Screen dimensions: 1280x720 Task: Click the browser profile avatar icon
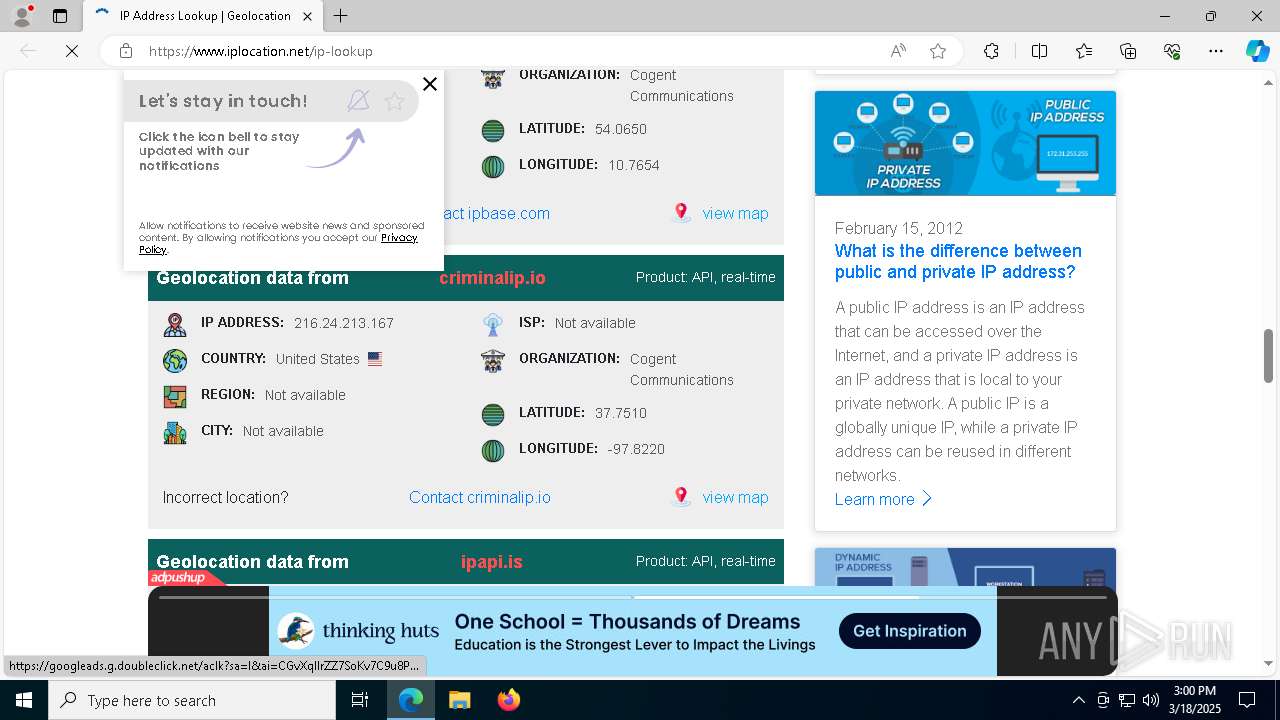coord(22,16)
